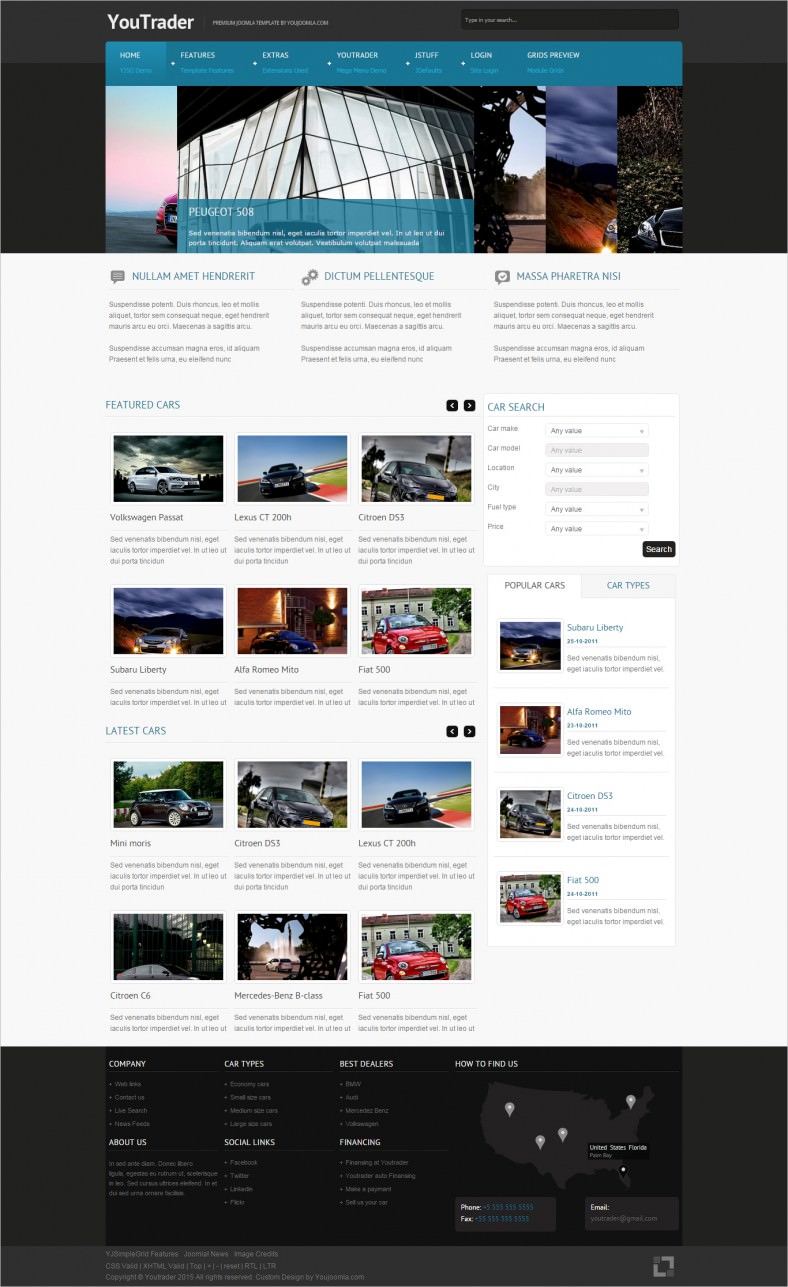
Task: Click the chat bubble icon beside Nullam Amet Hendrerit
Action: pyautogui.click(x=117, y=277)
